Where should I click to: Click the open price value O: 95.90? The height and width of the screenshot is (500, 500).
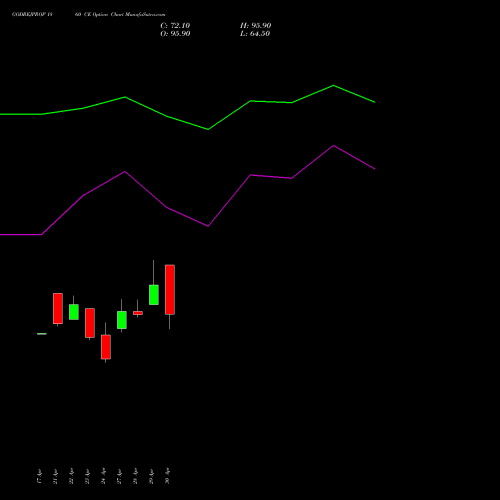(175, 34)
